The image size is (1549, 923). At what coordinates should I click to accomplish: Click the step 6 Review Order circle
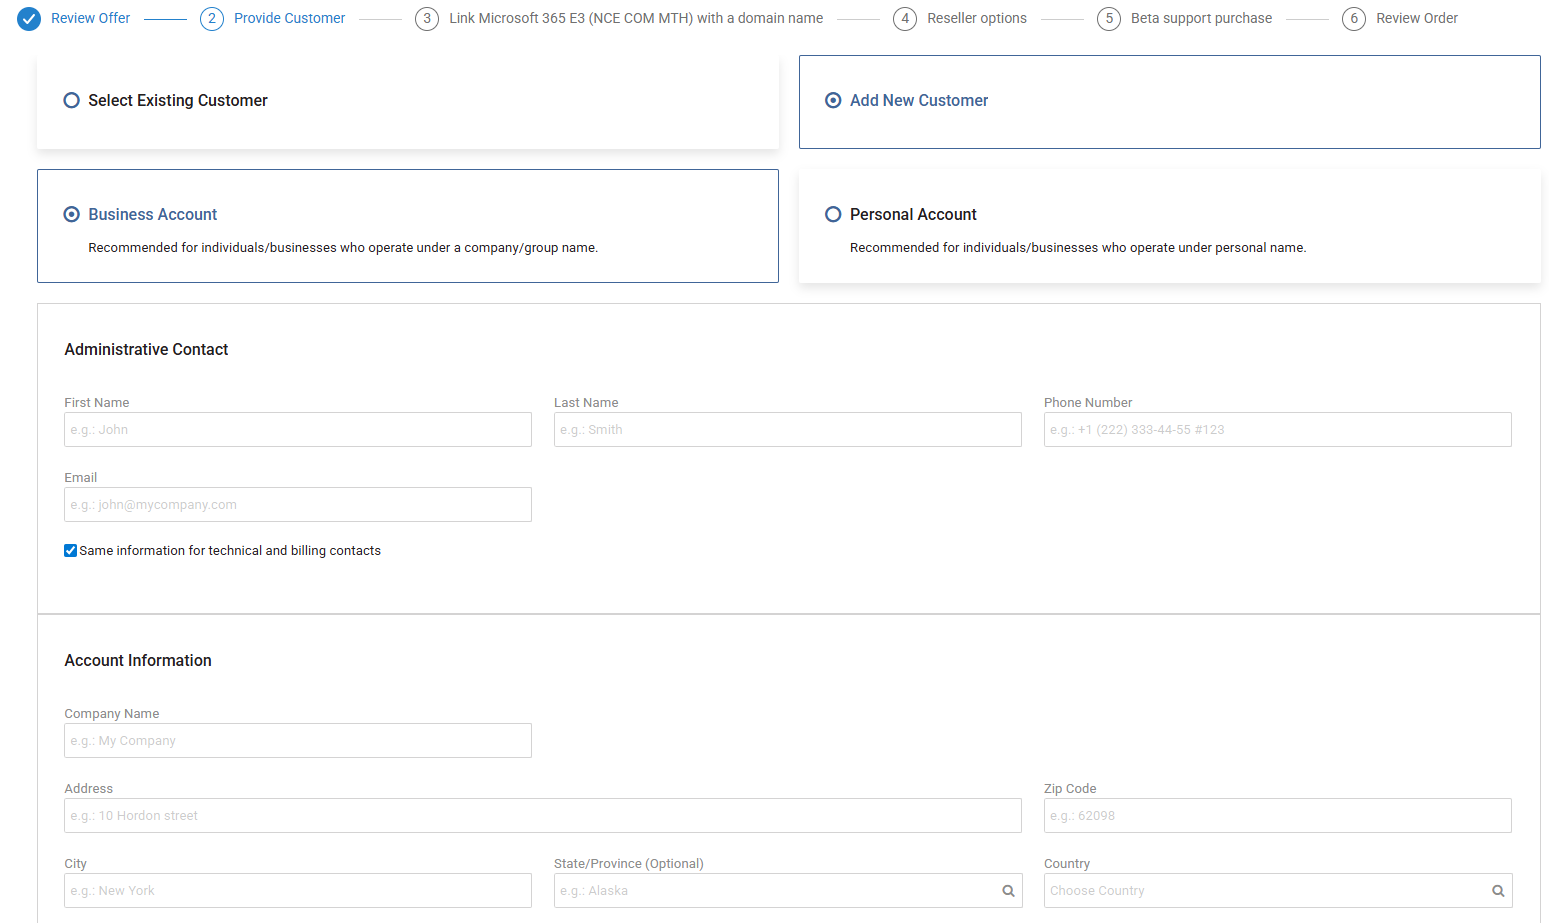pos(1354,19)
